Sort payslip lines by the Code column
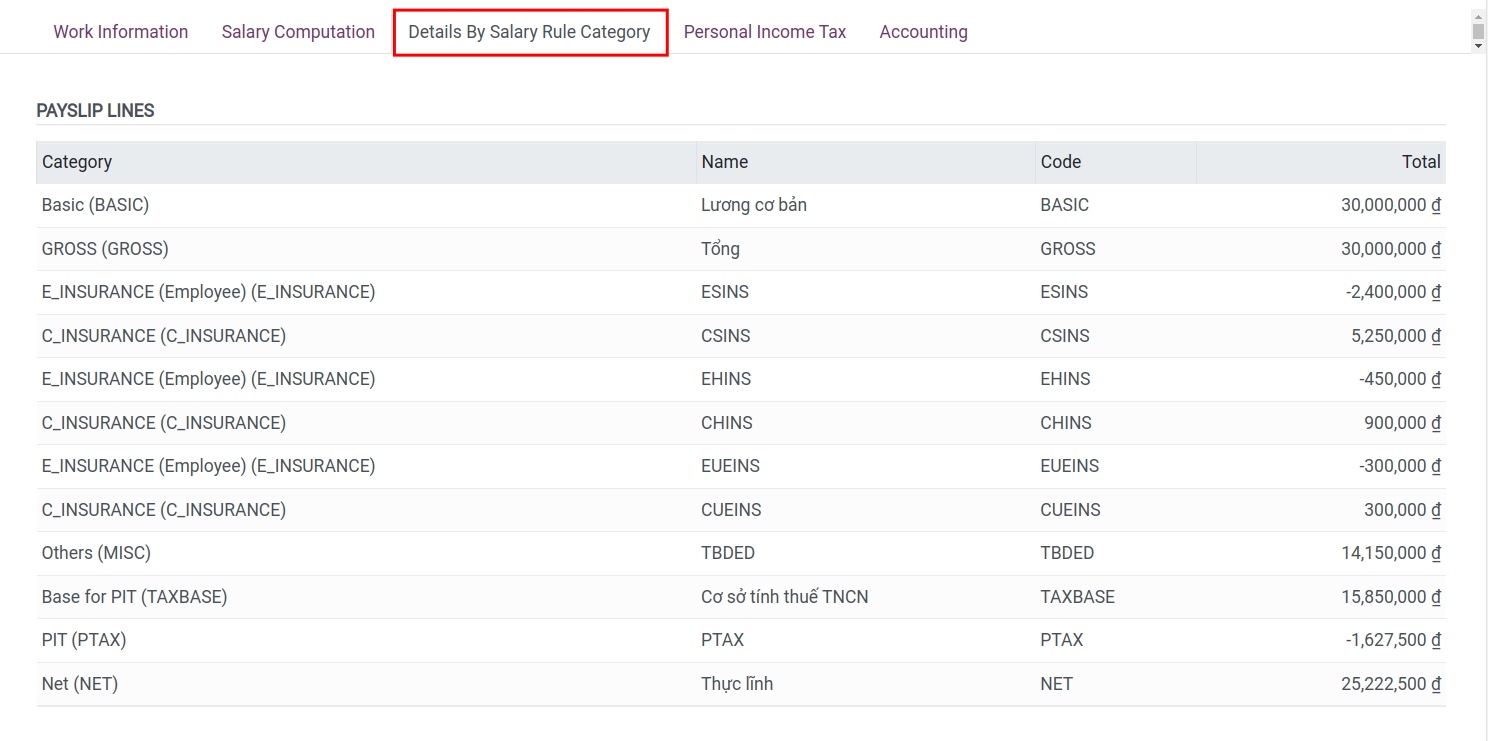Image resolution: width=1488 pixels, height=741 pixels. [x=1060, y=161]
